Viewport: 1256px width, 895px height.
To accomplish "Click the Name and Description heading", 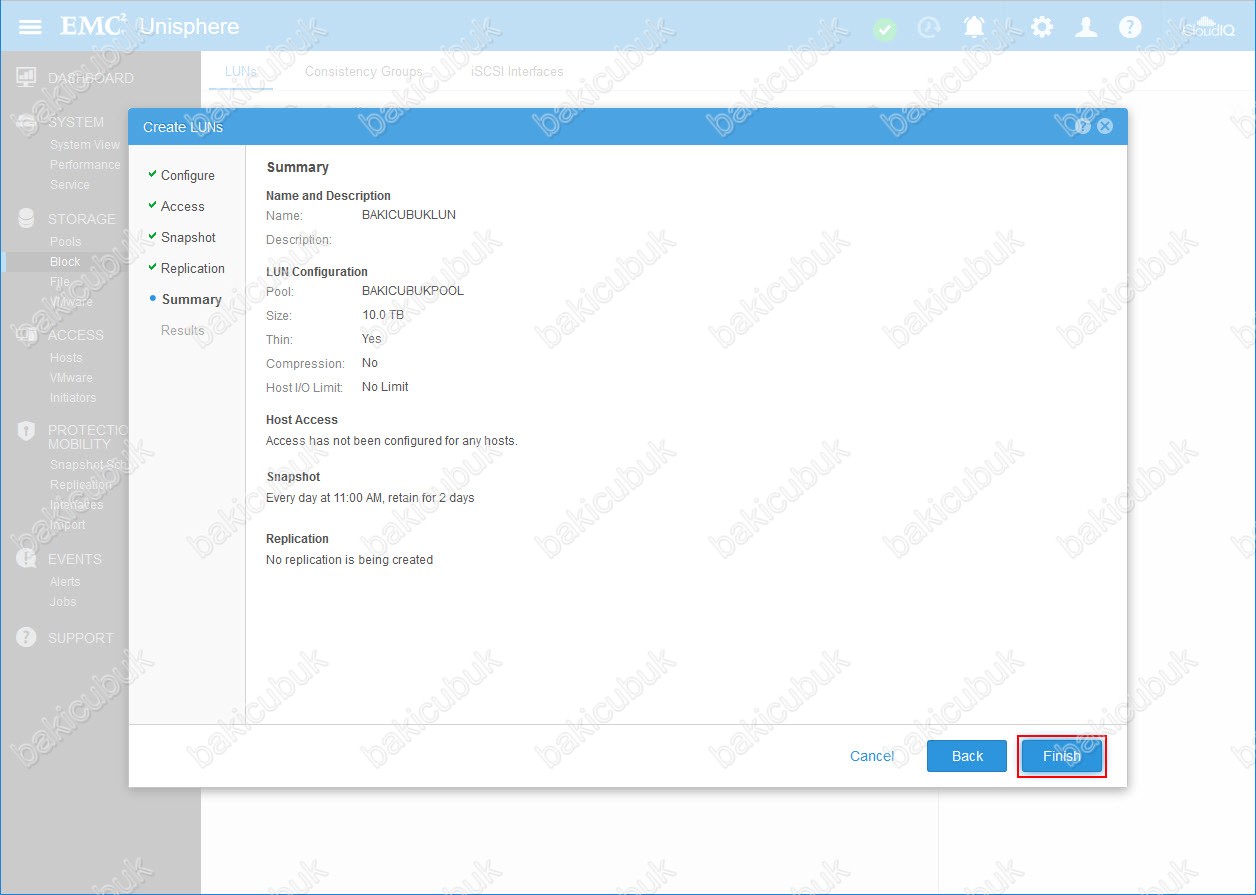I will tap(329, 196).
